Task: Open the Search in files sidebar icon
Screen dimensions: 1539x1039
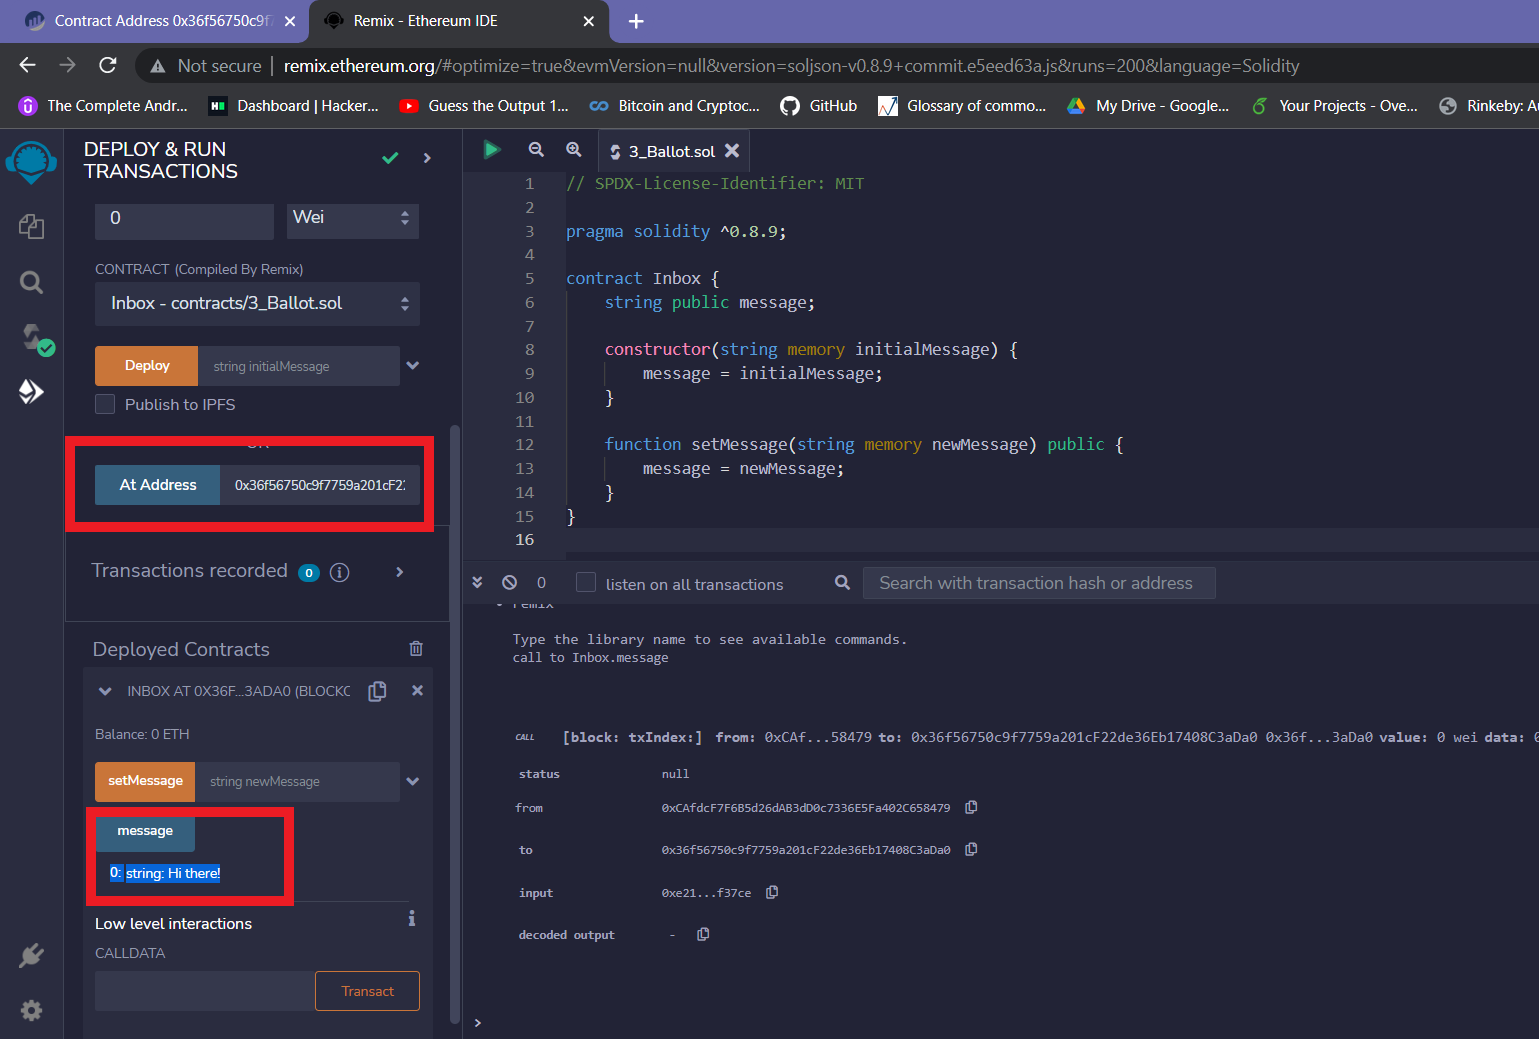Action: [x=31, y=283]
